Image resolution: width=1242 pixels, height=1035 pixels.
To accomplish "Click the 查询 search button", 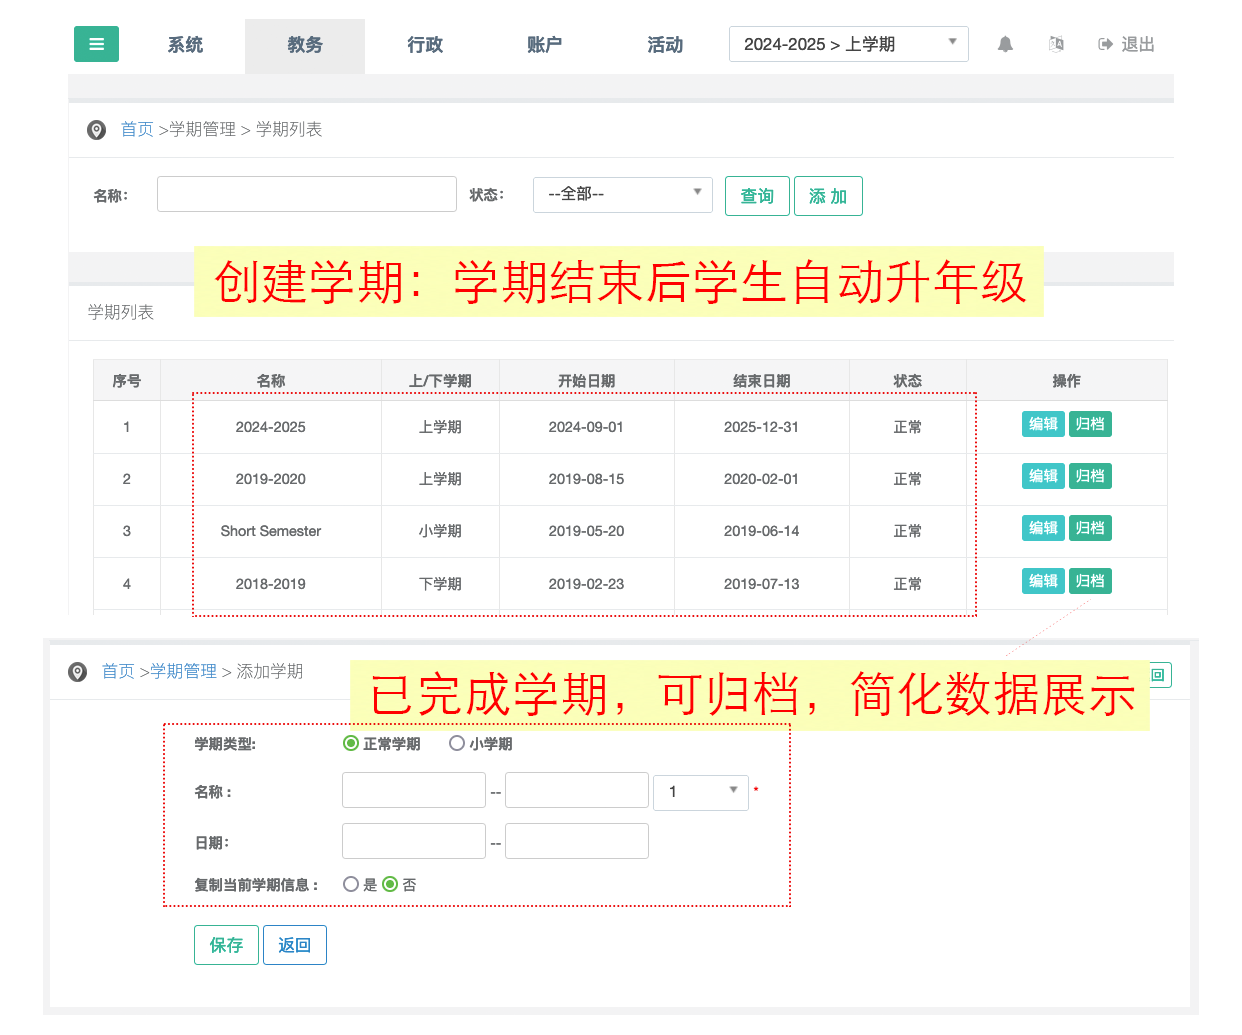I will coord(757,196).
